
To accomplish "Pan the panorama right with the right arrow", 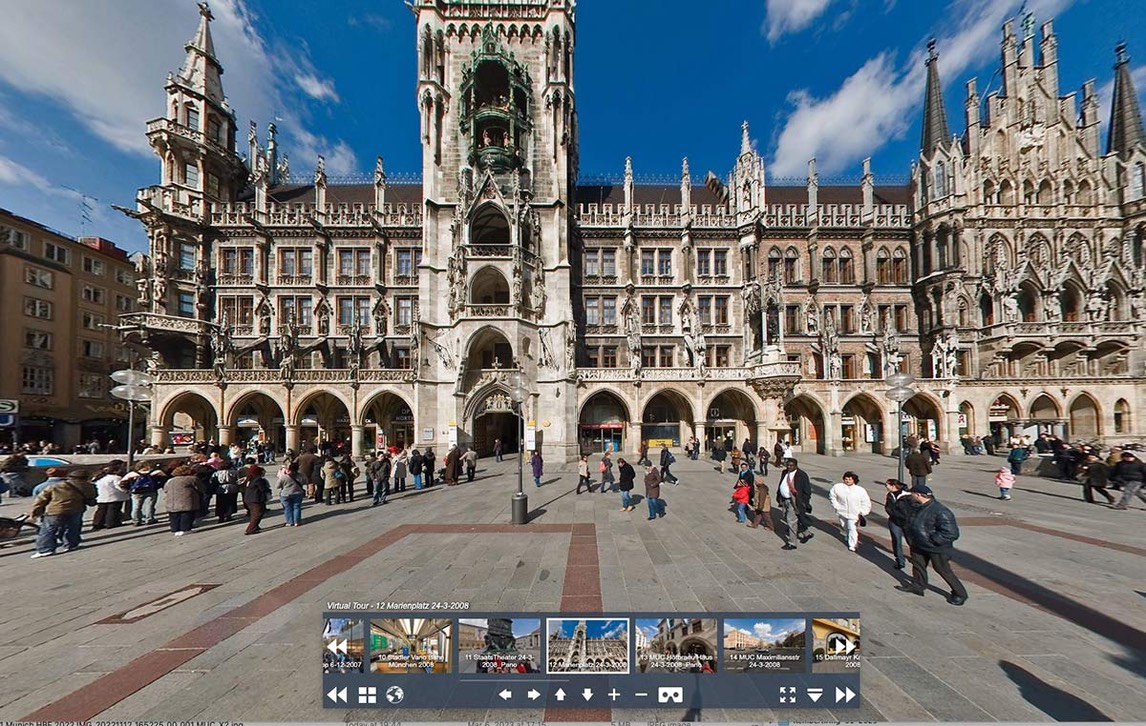I will pos(533,694).
